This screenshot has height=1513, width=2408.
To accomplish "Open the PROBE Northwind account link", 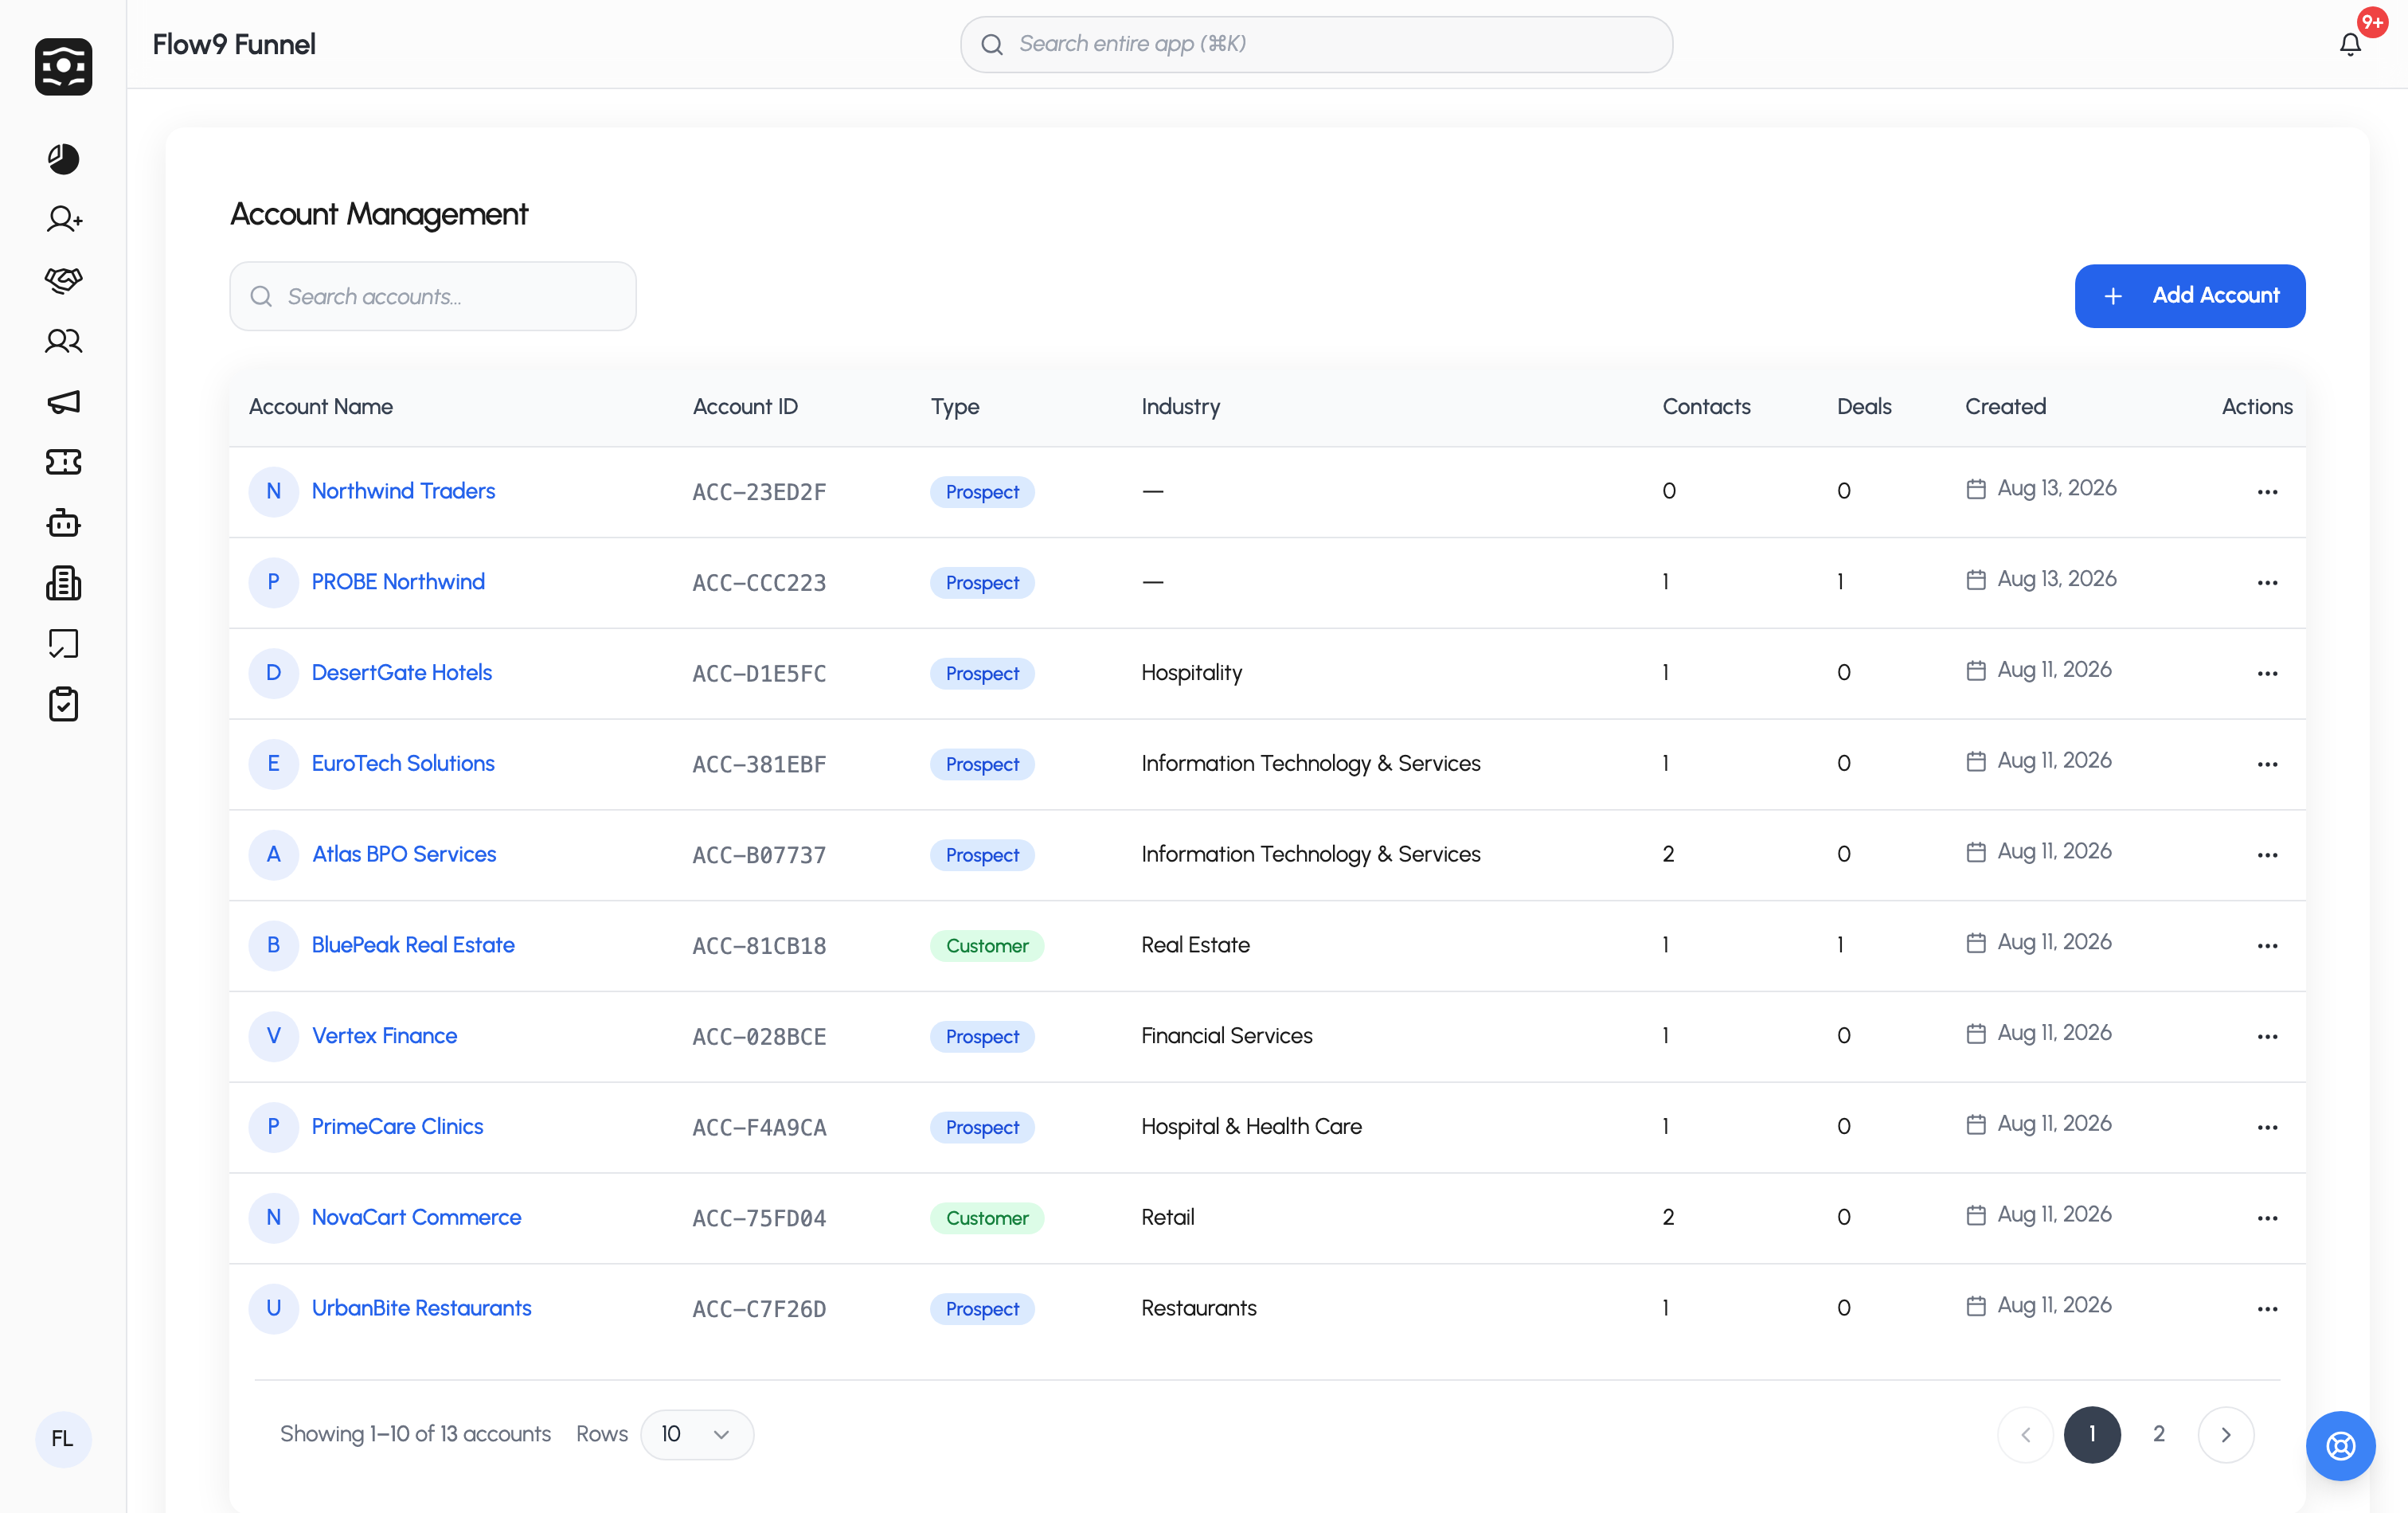I will [398, 582].
